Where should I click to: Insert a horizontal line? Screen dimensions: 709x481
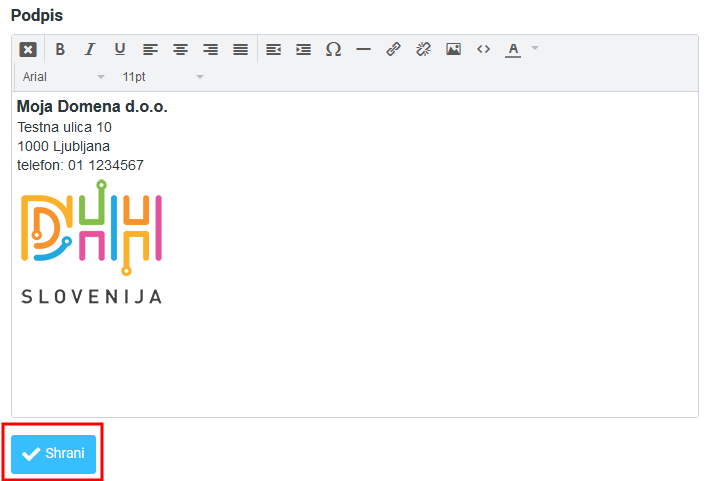pyautogui.click(x=363, y=49)
